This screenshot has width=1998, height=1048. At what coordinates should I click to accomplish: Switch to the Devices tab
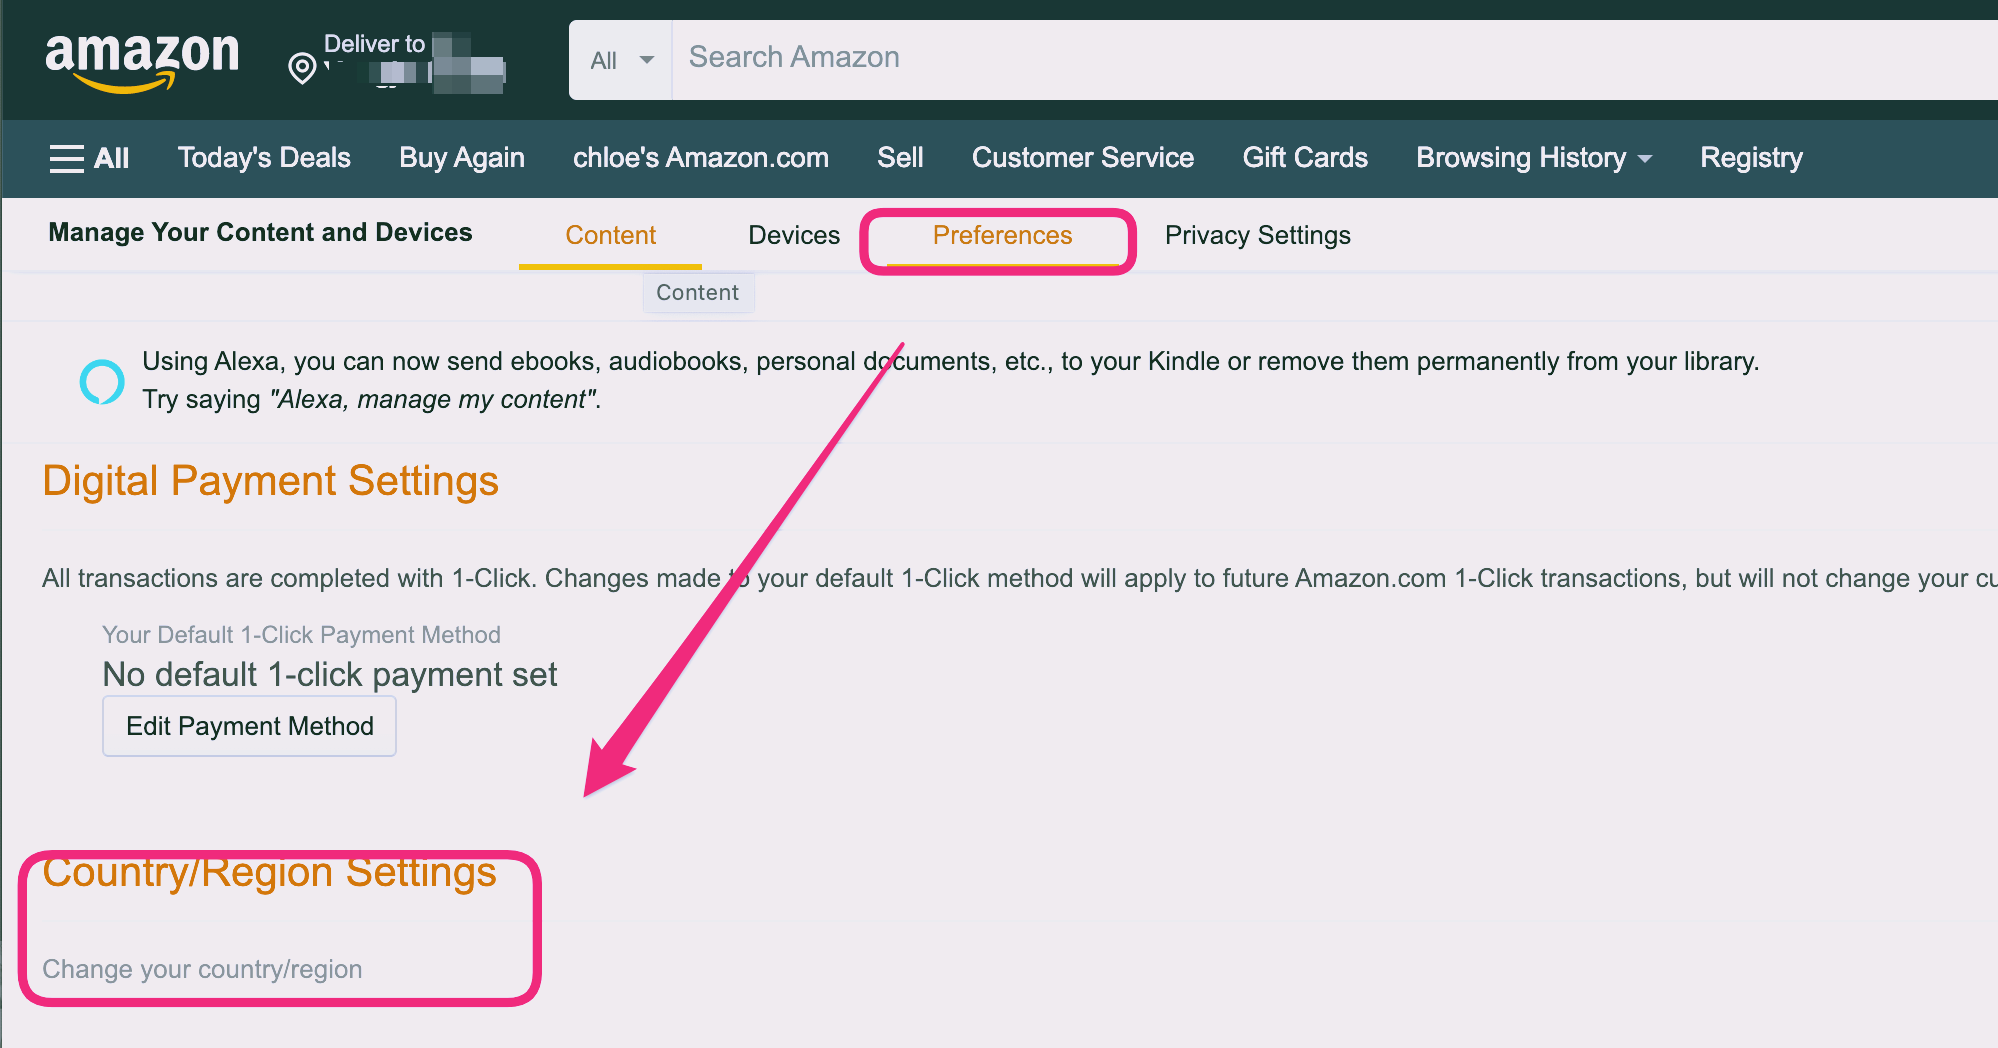point(794,236)
